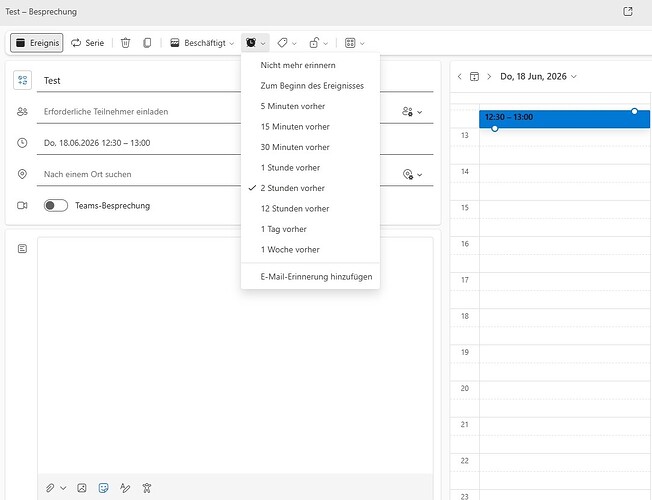Click the 12:30 – 13:00 calendar event block
This screenshot has width=652, height=500.
point(564,119)
